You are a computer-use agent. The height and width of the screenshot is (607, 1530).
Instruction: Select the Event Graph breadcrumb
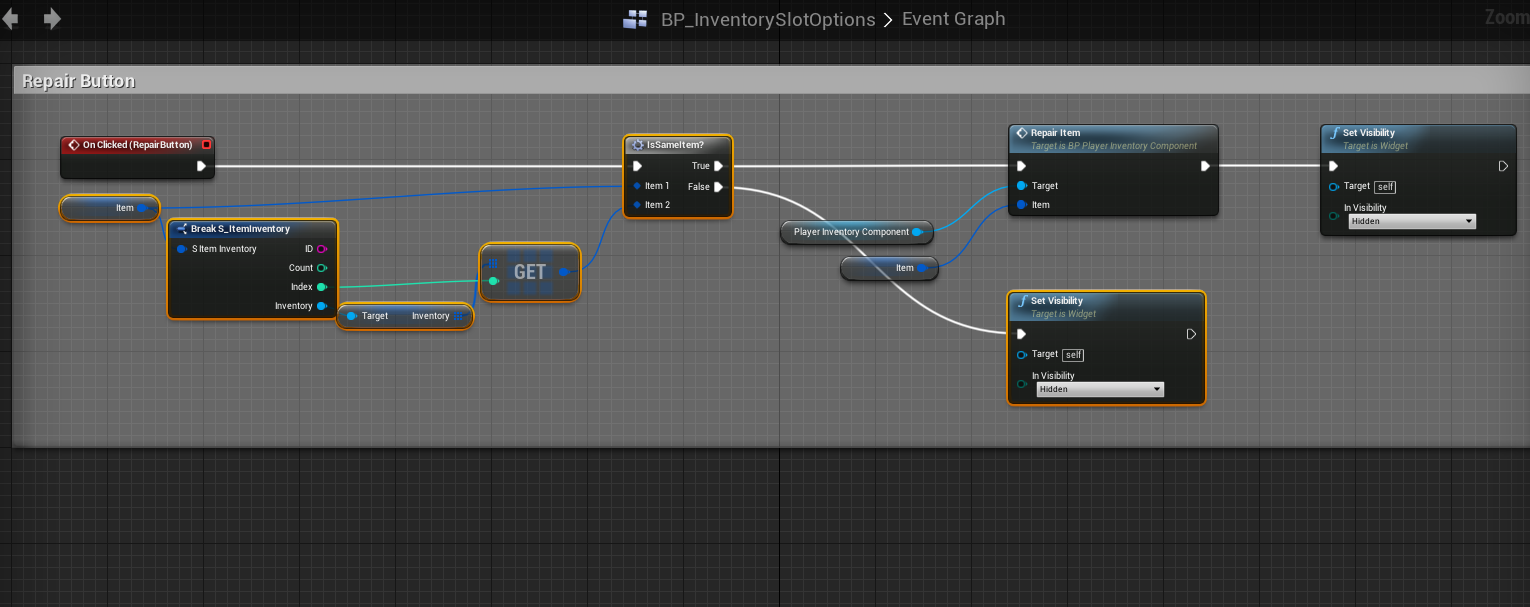coord(953,20)
